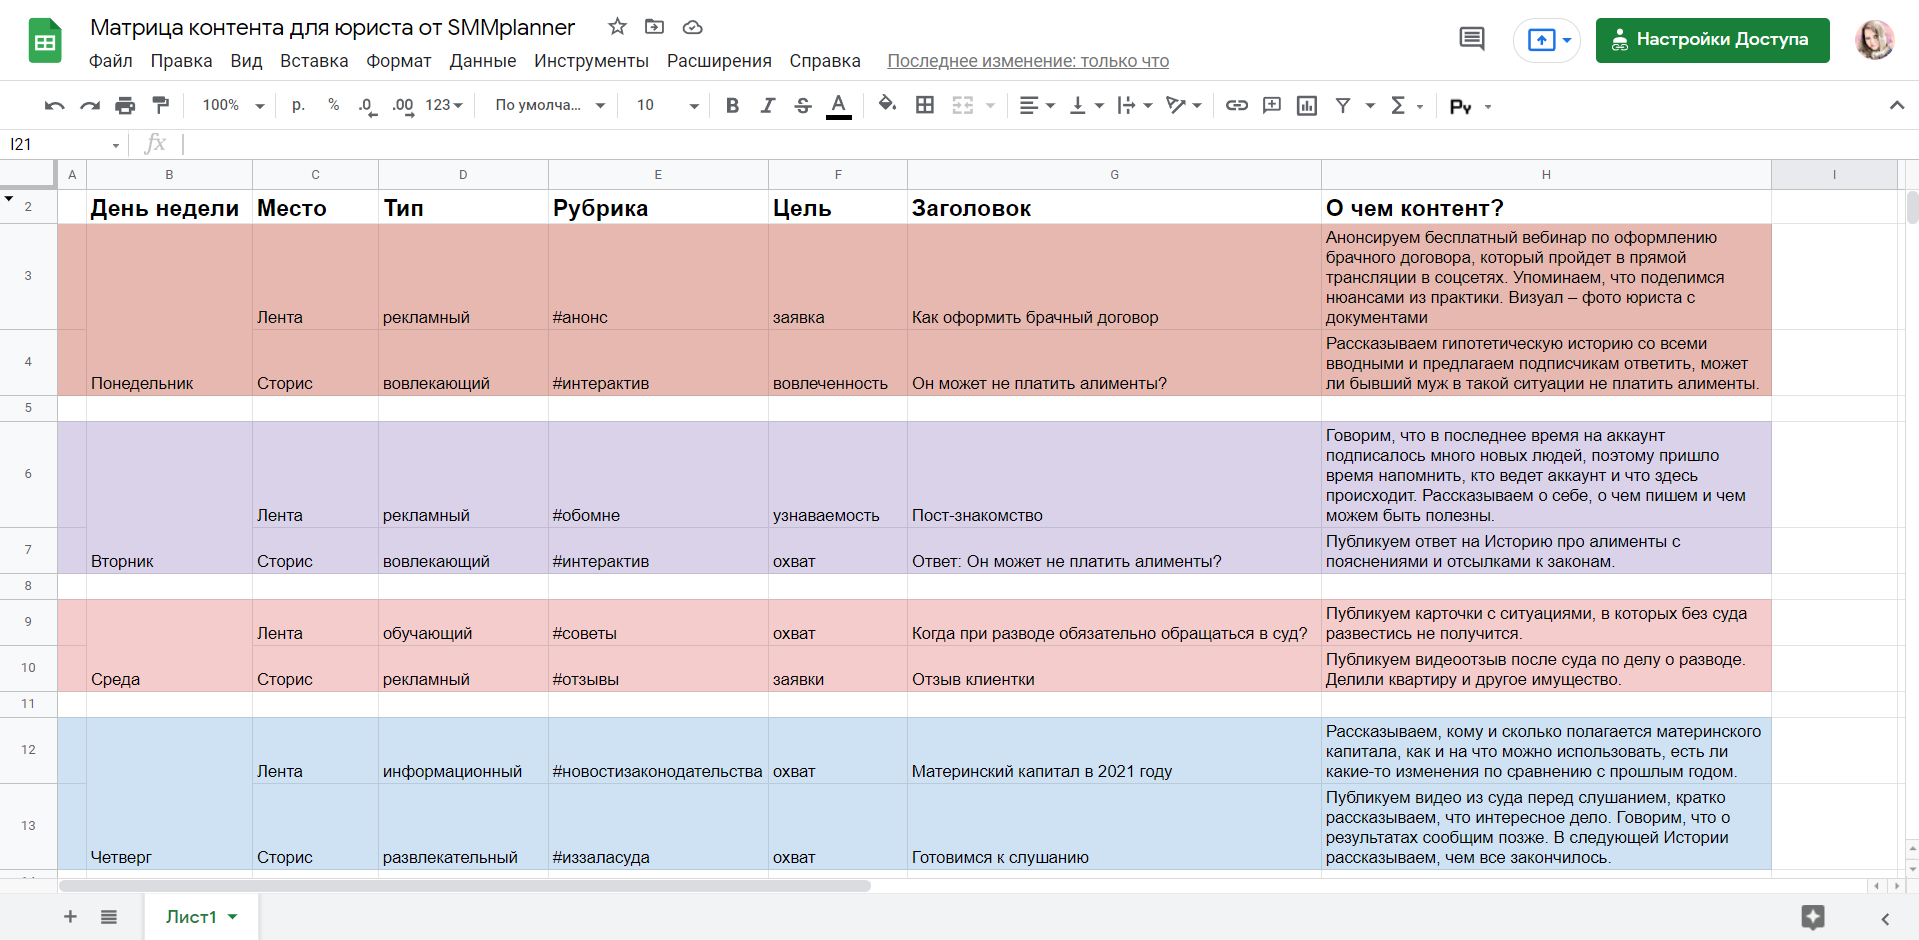Open the font family dropdown
Viewport: 1919px width, 940px height.
550,105
